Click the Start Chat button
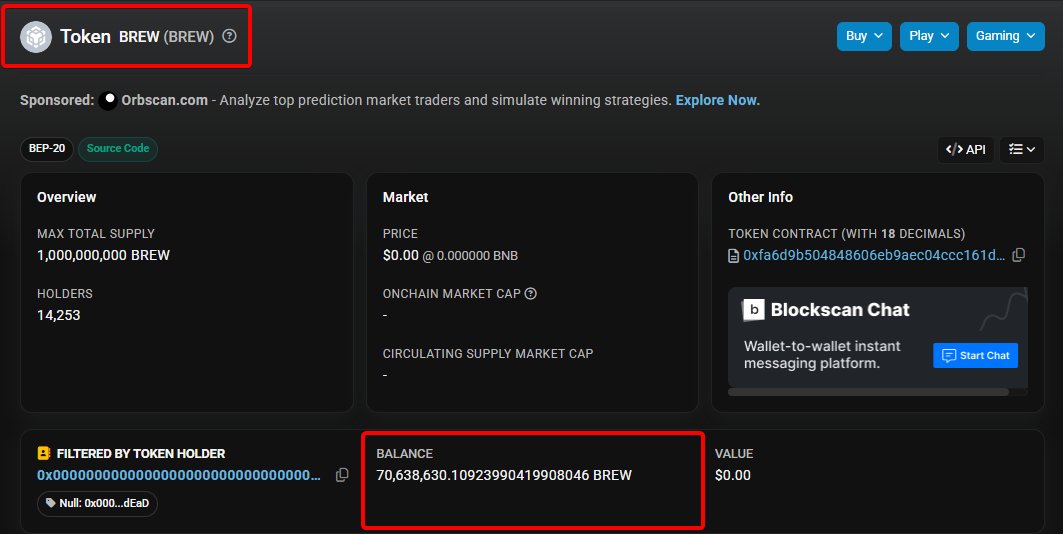The image size is (1063, 534). [x=975, y=356]
